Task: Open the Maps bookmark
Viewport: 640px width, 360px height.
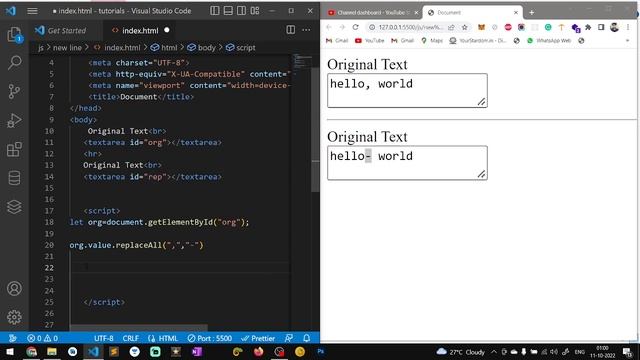Action: [x=432, y=40]
